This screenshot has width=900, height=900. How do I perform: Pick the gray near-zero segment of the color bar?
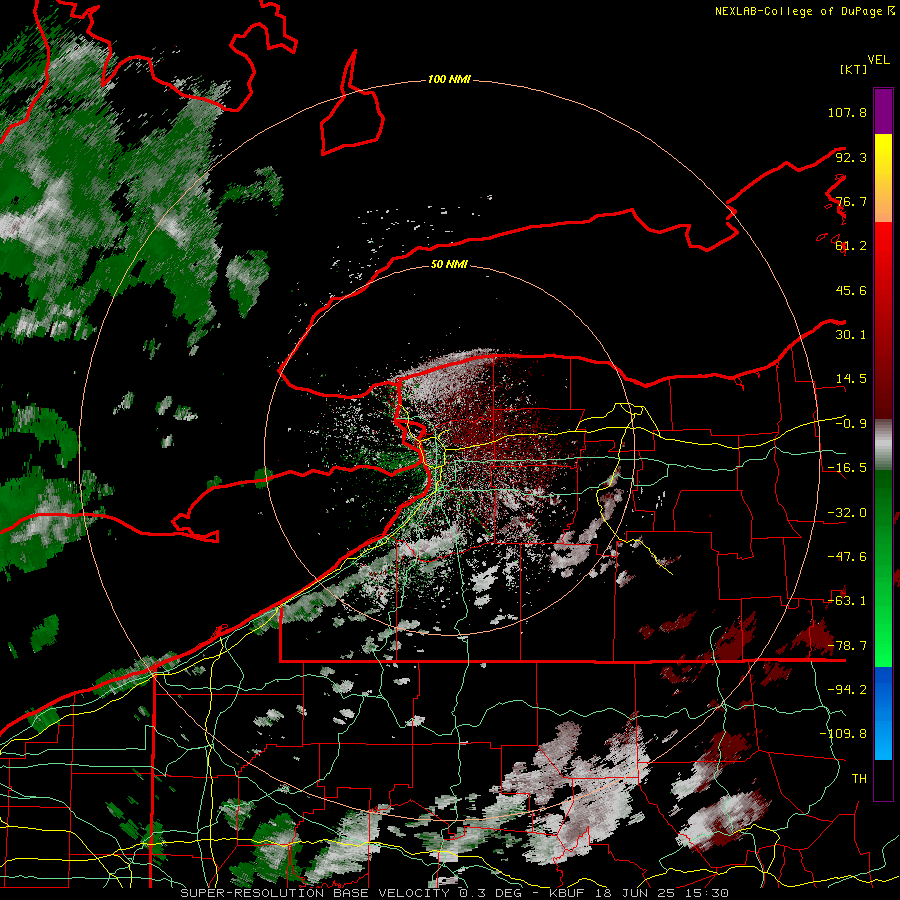pyautogui.click(x=883, y=445)
